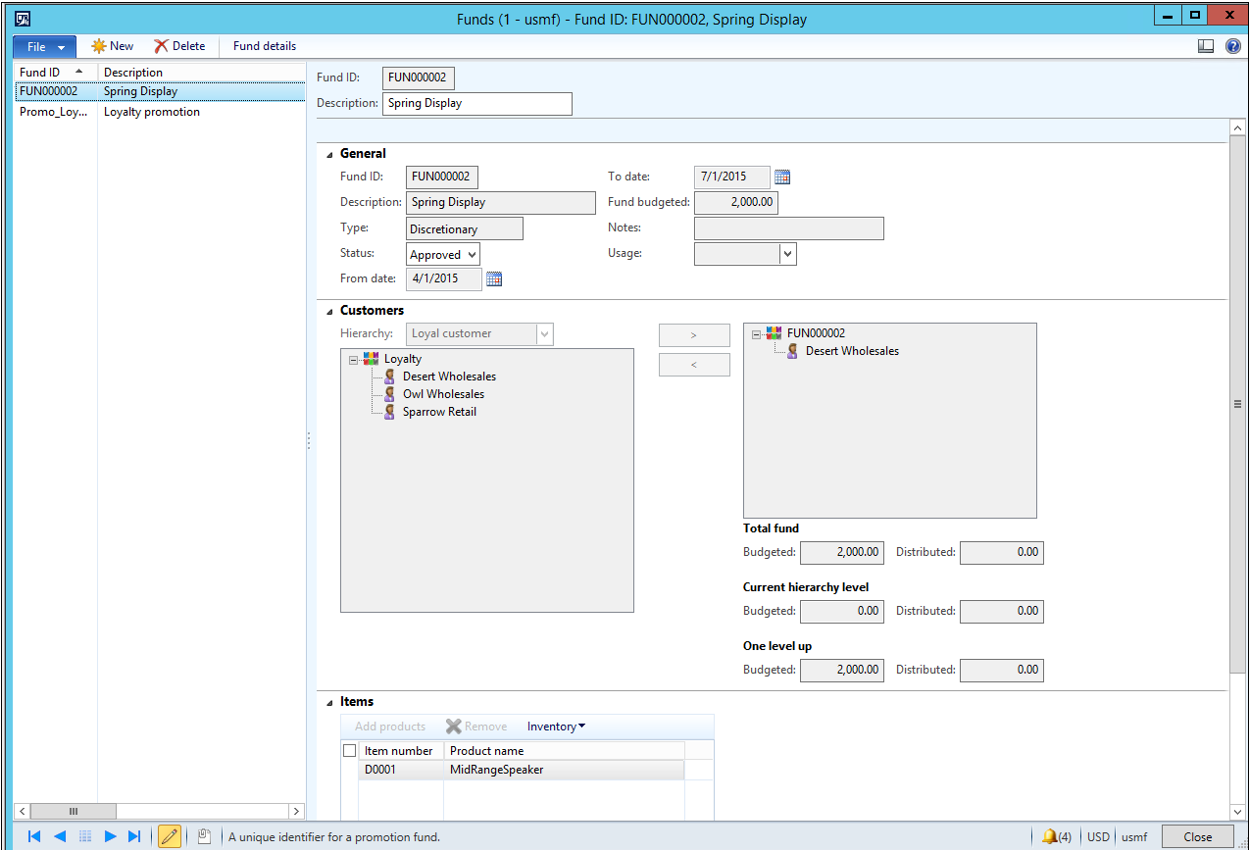Select Owl Wholesales in Loyalty tree
This screenshot has height=850, width=1250.
[443, 394]
